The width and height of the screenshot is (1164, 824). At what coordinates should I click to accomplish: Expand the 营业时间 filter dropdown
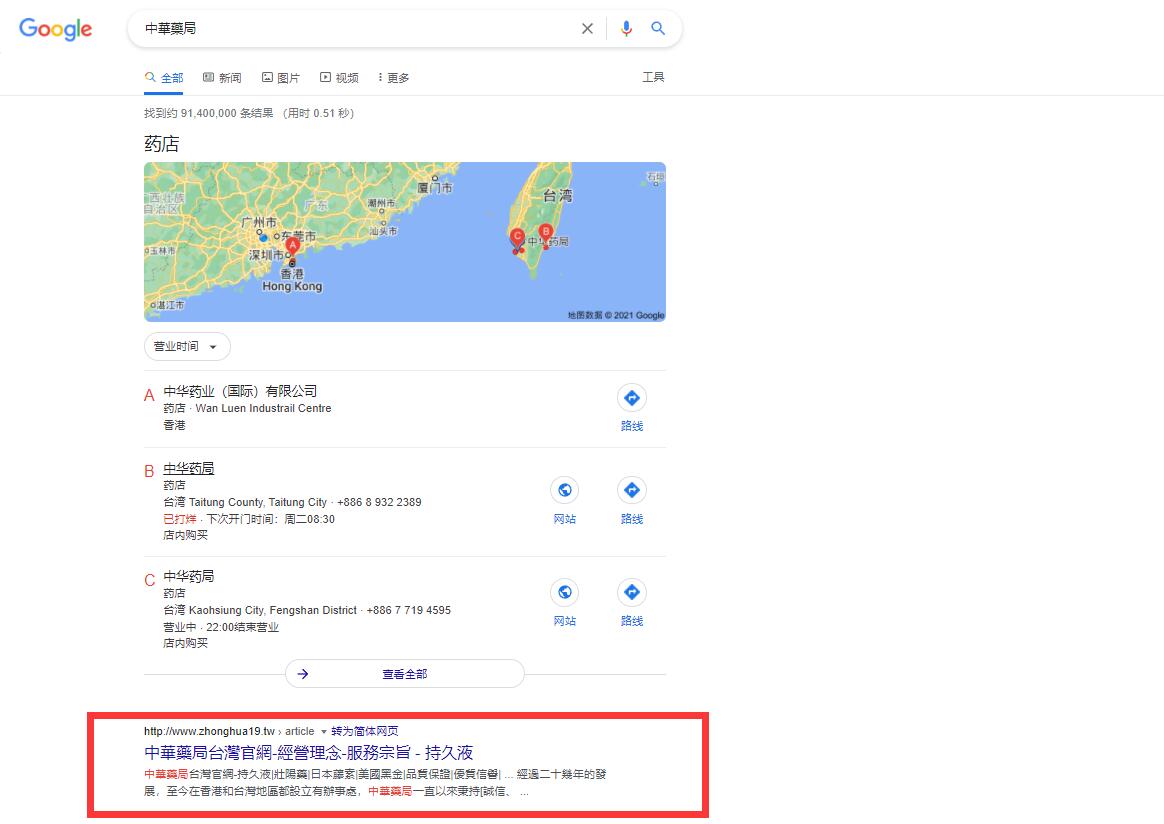tap(187, 347)
